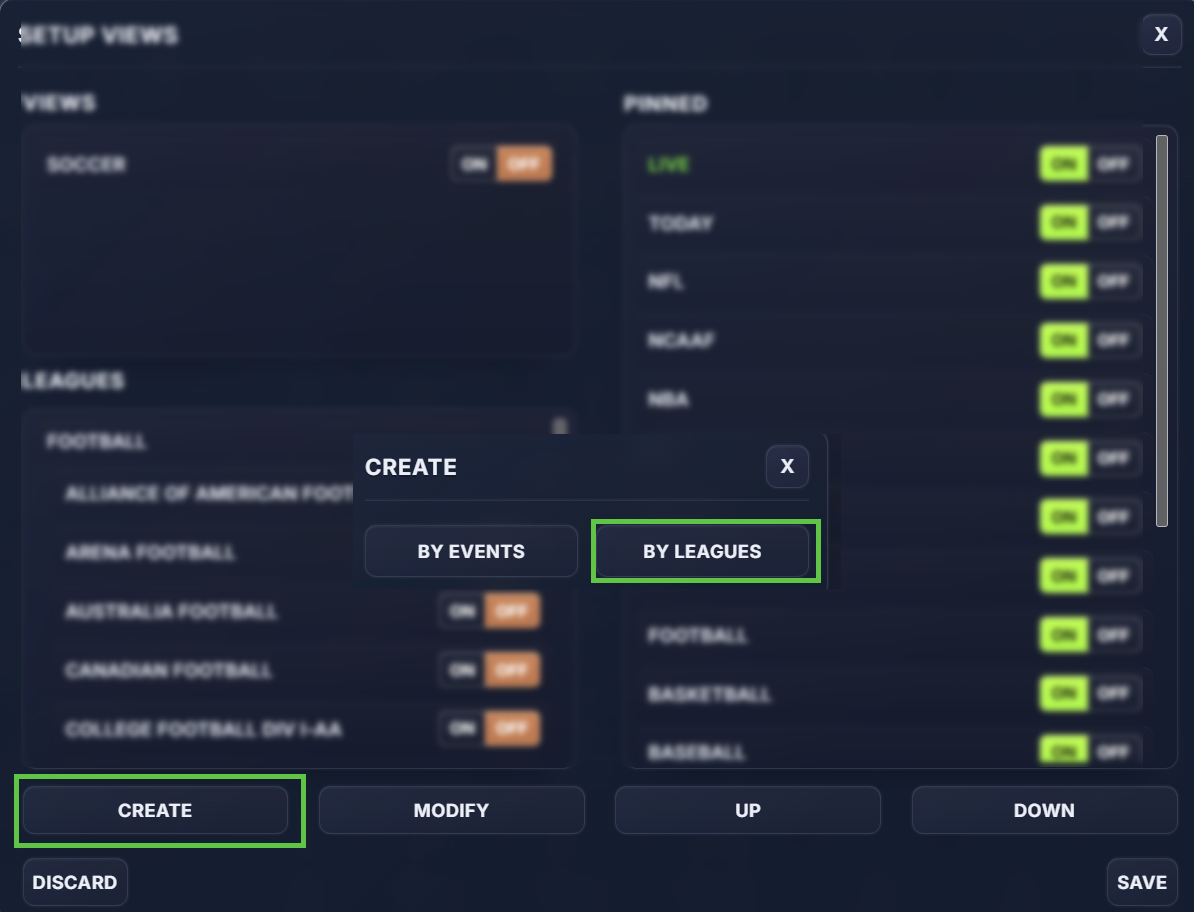Image resolution: width=1194 pixels, height=912 pixels.
Task: Turn OFF the Today pinned view
Action: coord(1113,222)
